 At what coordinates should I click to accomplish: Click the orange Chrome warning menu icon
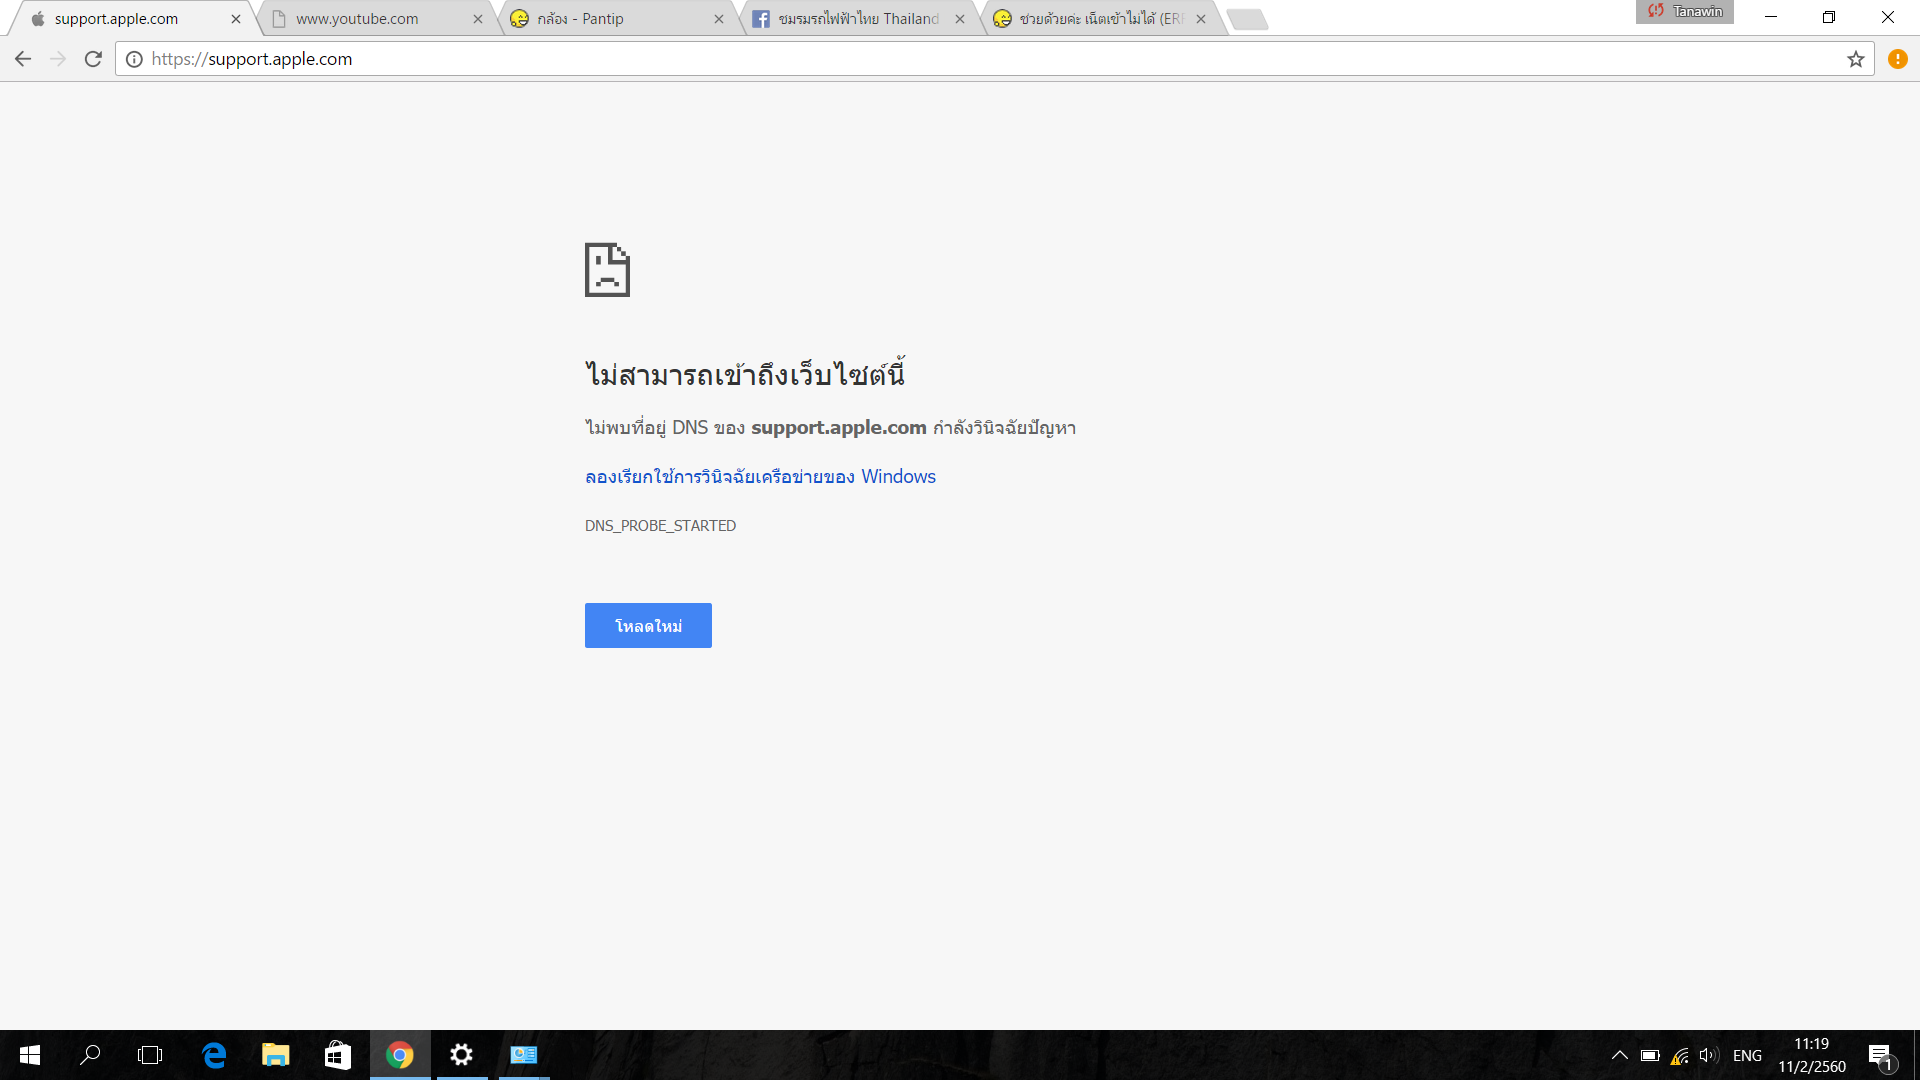click(x=1897, y=59)
